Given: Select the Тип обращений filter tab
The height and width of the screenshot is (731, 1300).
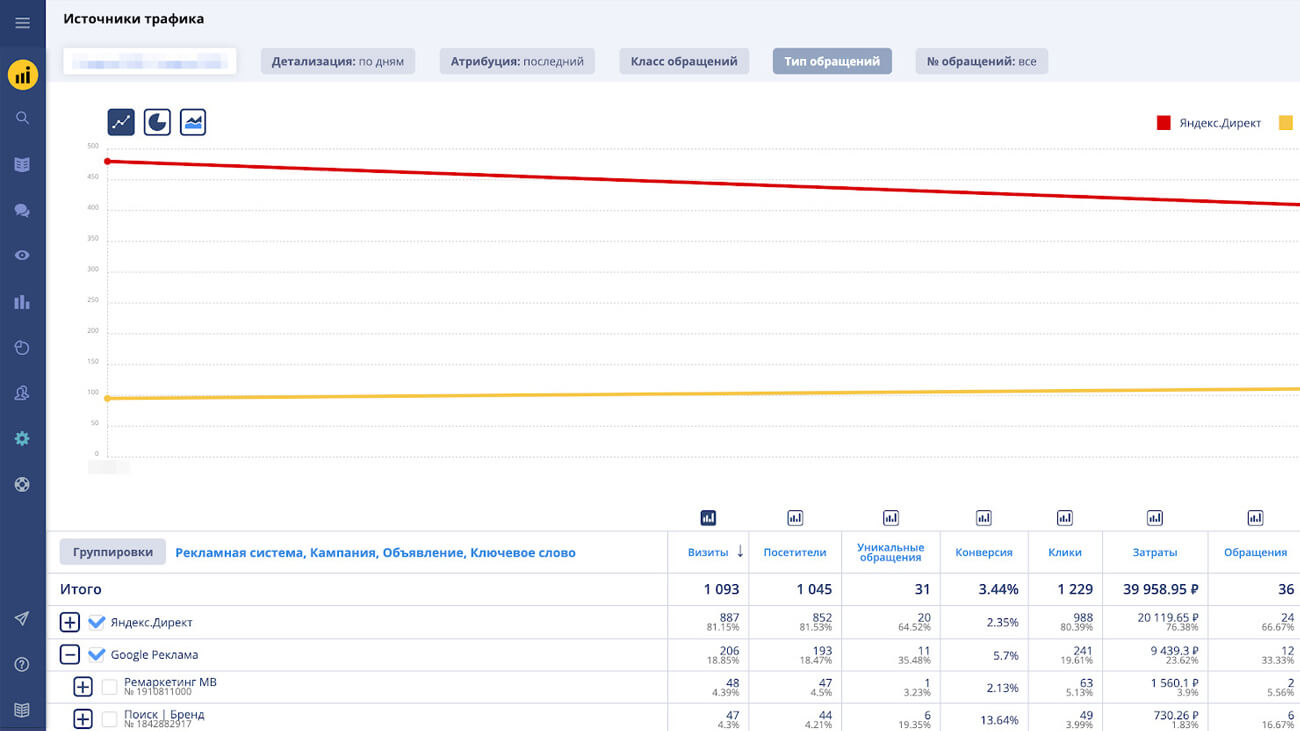Looking at the screenshot, I should click(x=831, y=62).
